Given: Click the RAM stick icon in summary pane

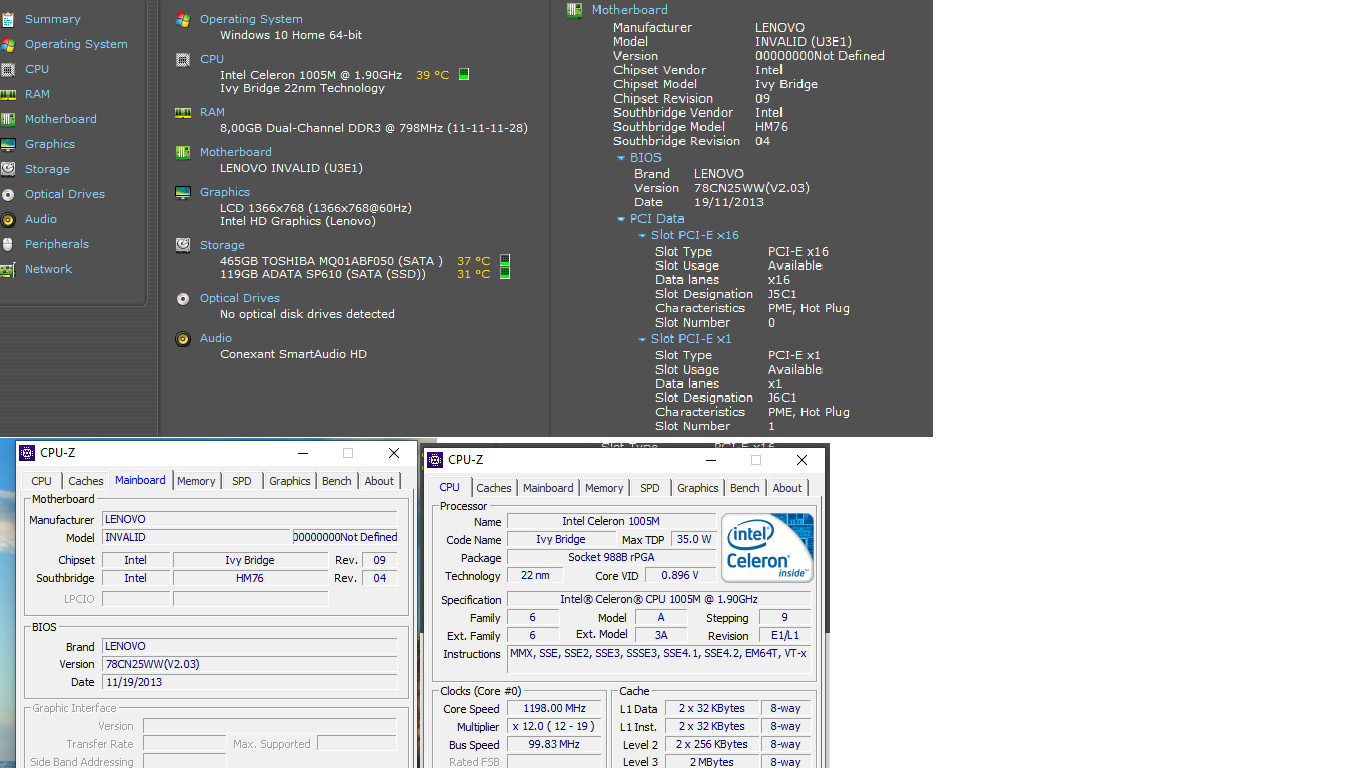Looking at the screenshot, I should [x=183, y=112].
